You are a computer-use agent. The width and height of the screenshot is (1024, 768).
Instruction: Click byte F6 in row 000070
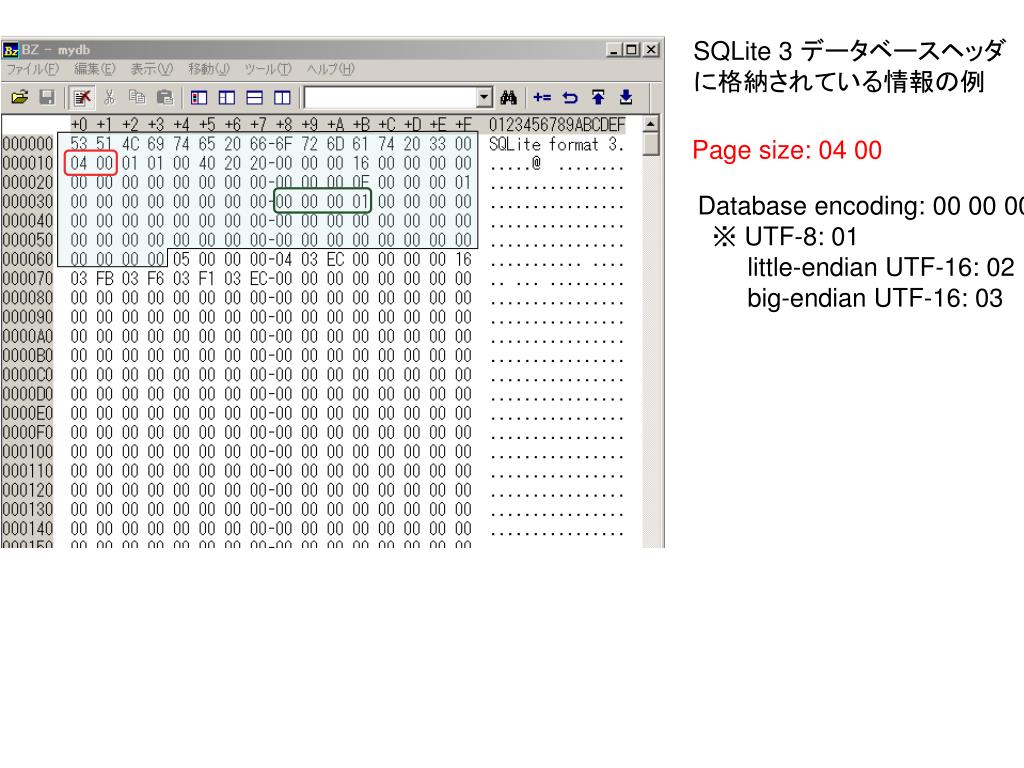155,279
